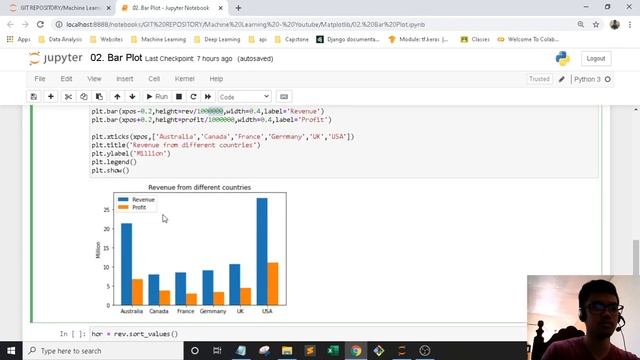Screen dimensions: 640x360
Task: Open the Deep Learning bookmark folder
Action: 218,39
